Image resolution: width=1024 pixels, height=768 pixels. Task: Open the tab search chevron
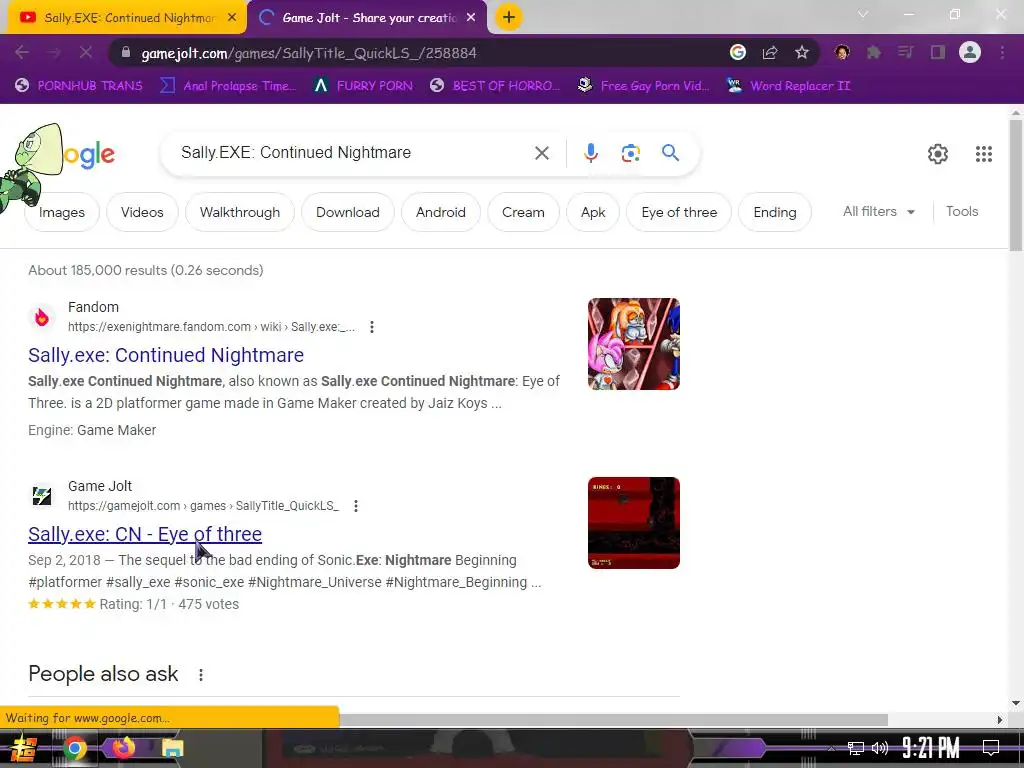pos(863,14)
